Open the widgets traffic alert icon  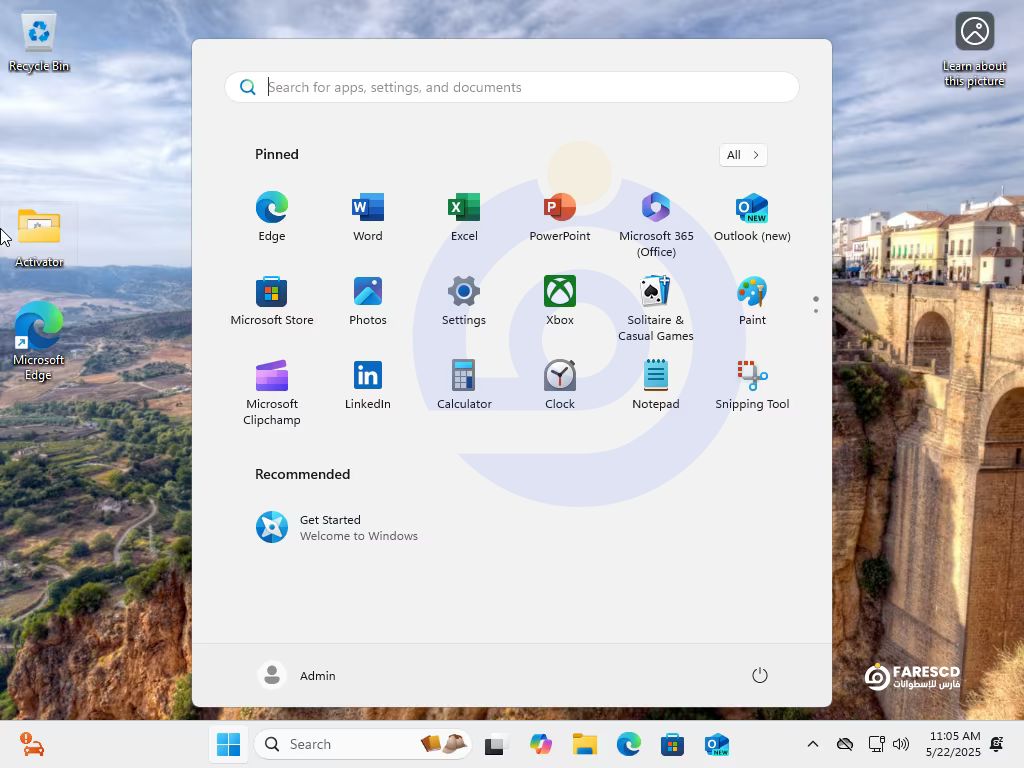pos(31,744)
